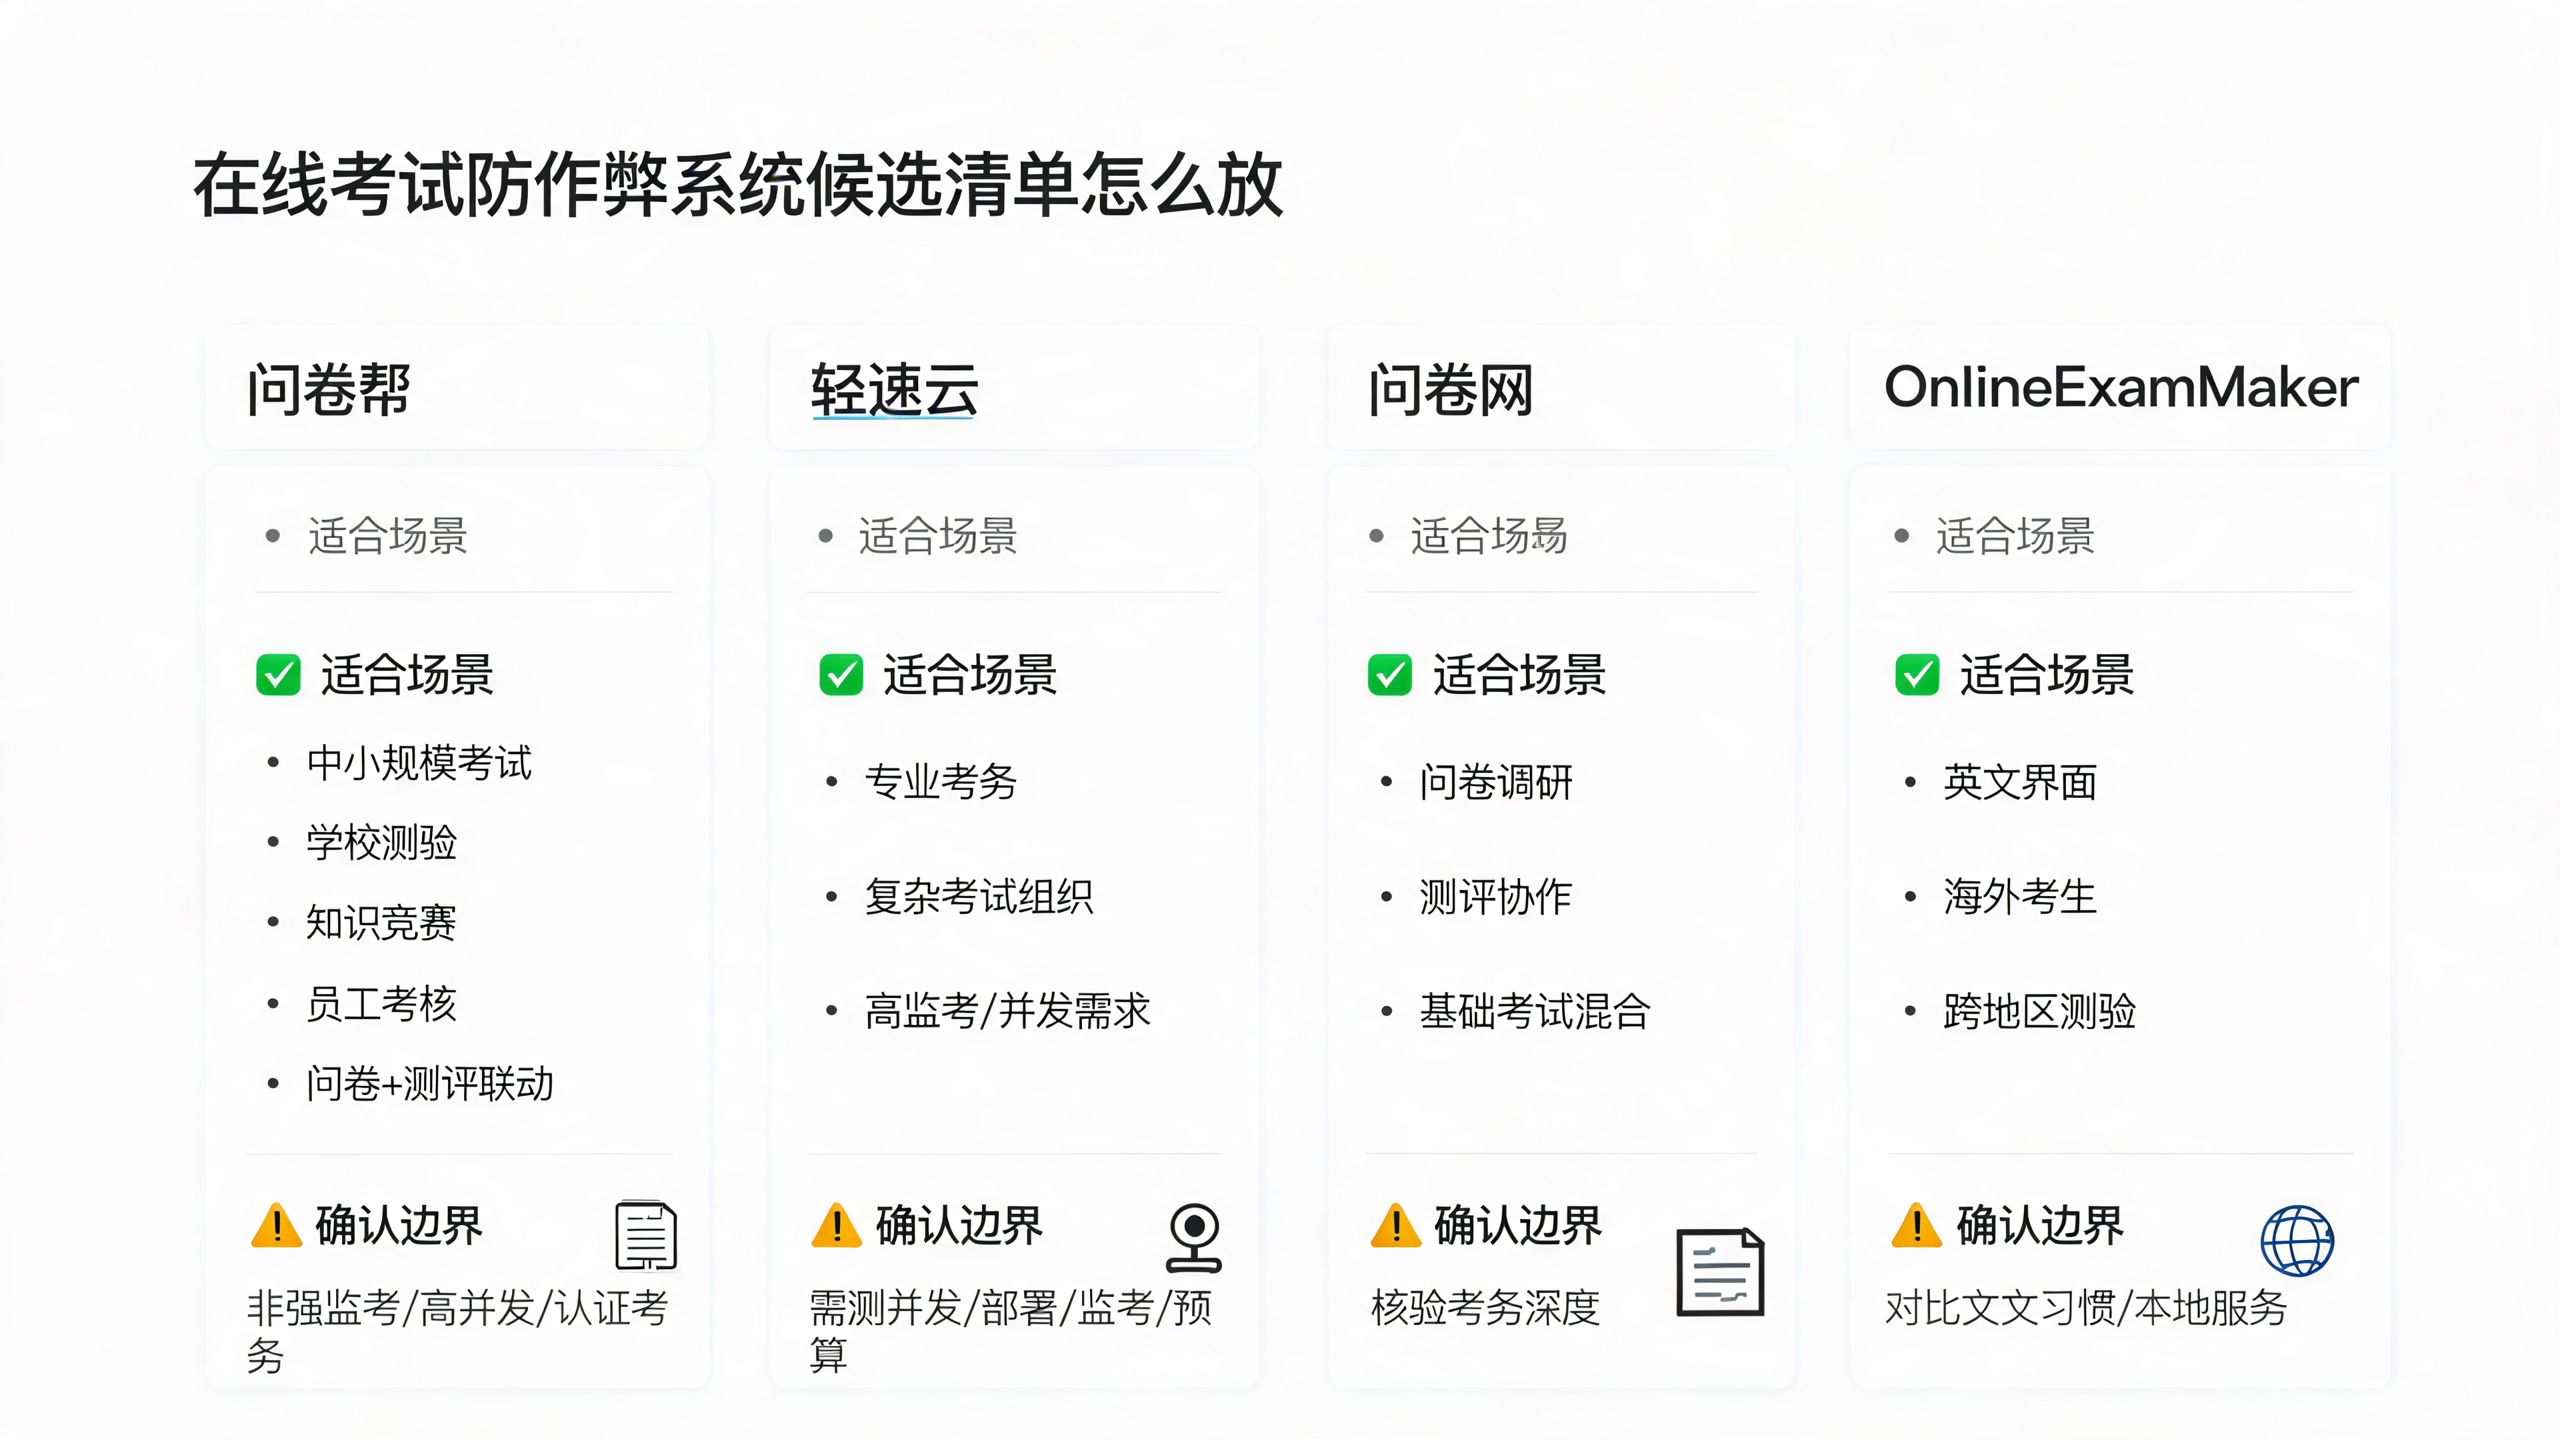Select the 高监考/并发需求 bullet
2560x1440 pixels.
(1007, 1011)
